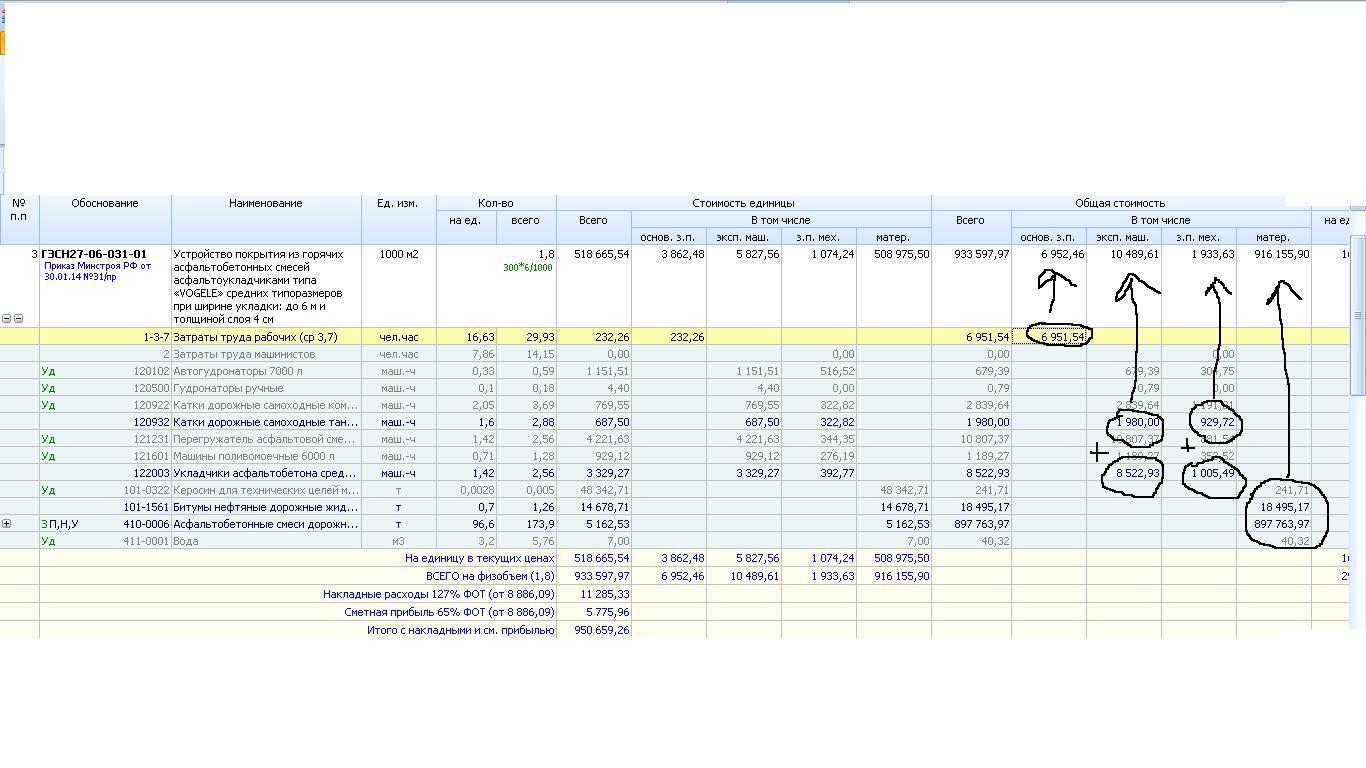Click the right minus icon in position 3
Screen dimensions: 1366x768
click(18, 319)
